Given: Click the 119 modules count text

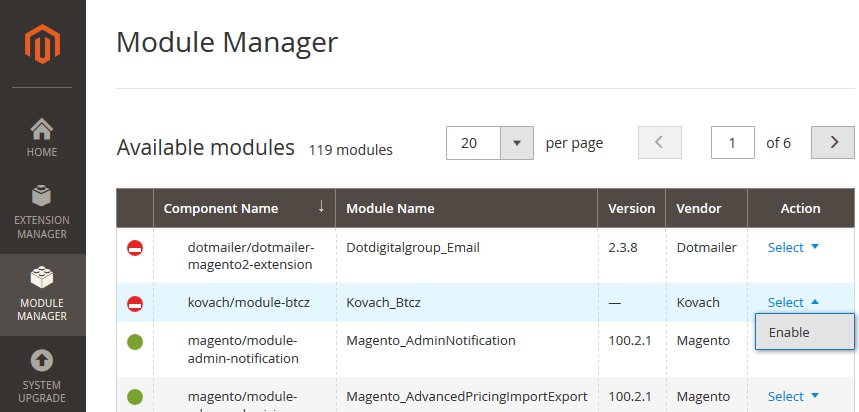Looking at the screenshot, I should coord(351,150).
